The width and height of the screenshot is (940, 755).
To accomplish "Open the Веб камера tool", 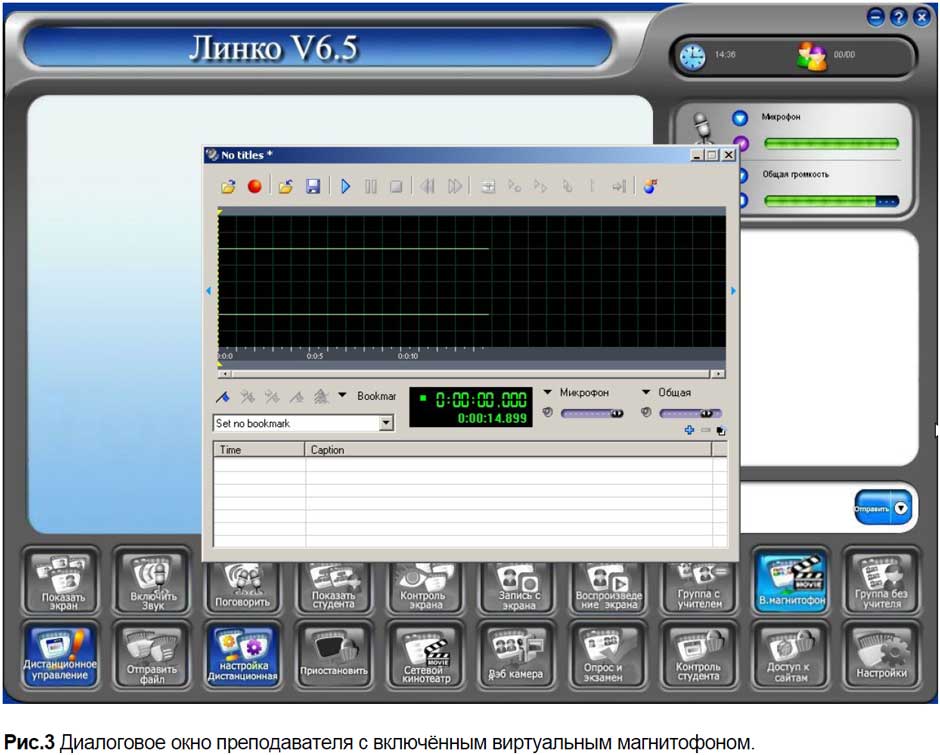I will 516,655.
